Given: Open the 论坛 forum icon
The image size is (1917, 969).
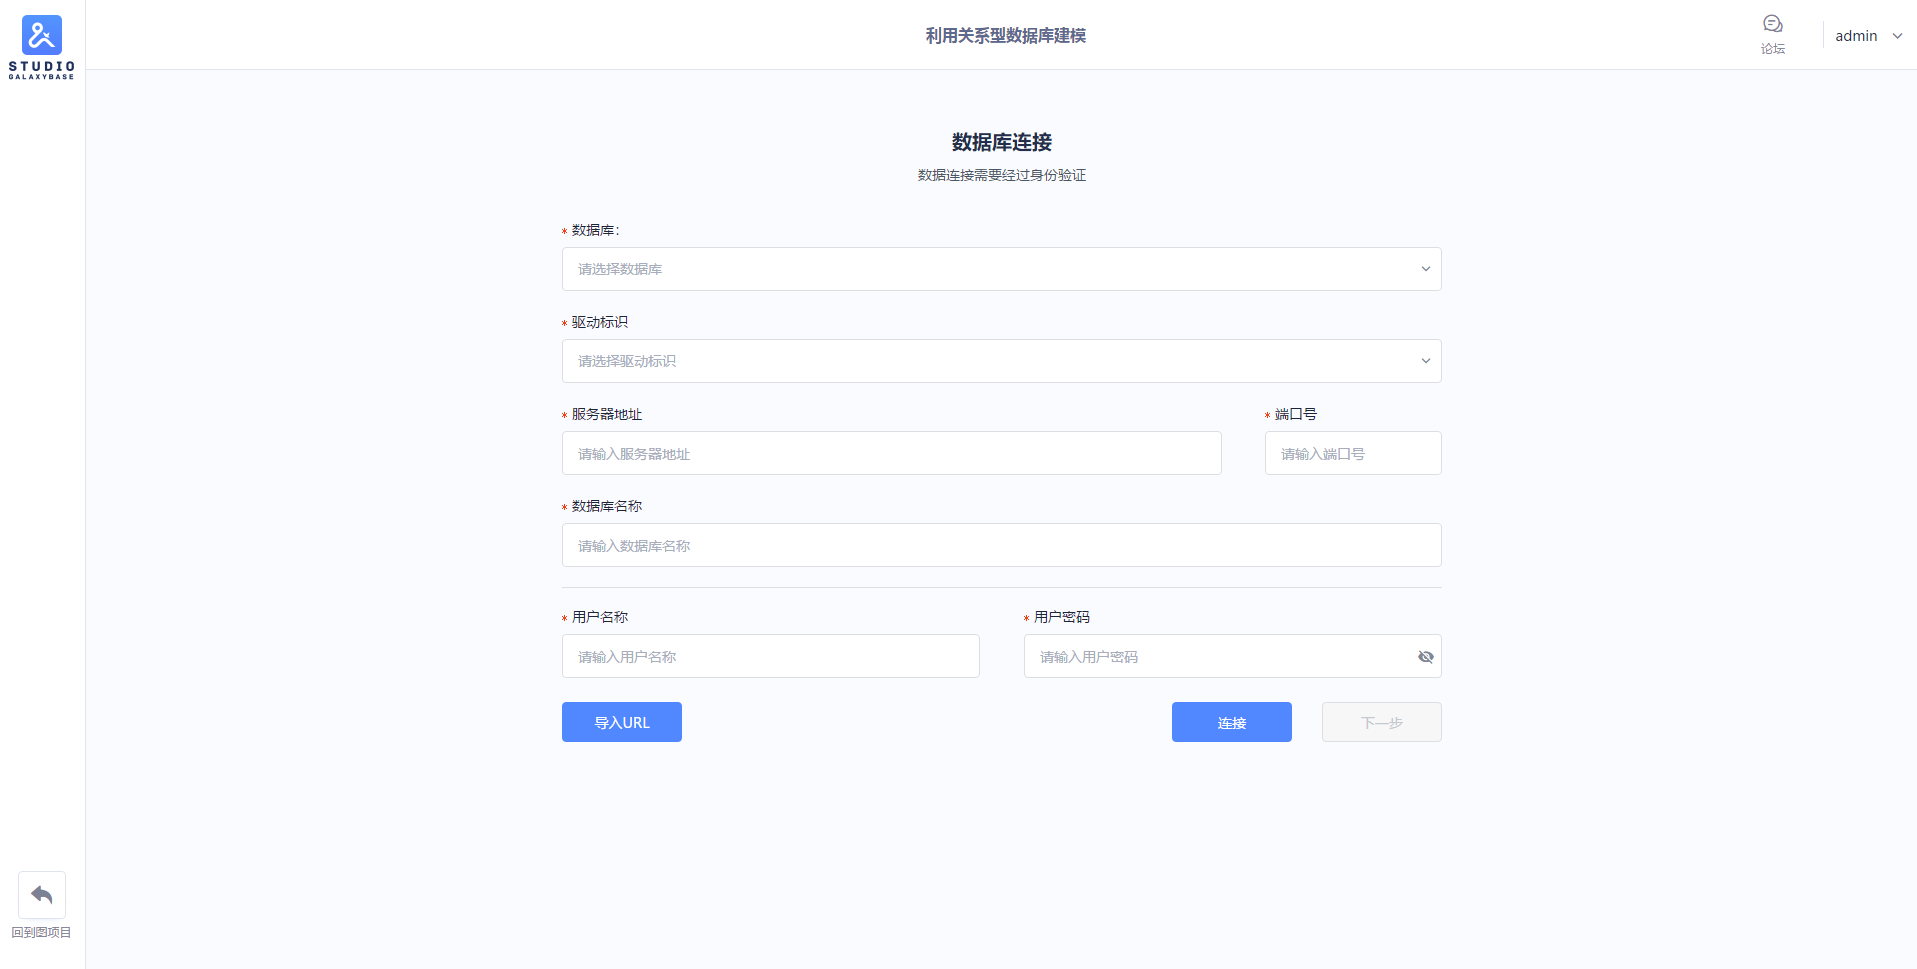Looking at the screenshot, I should pyautogui.click(x=1772, y=23).
